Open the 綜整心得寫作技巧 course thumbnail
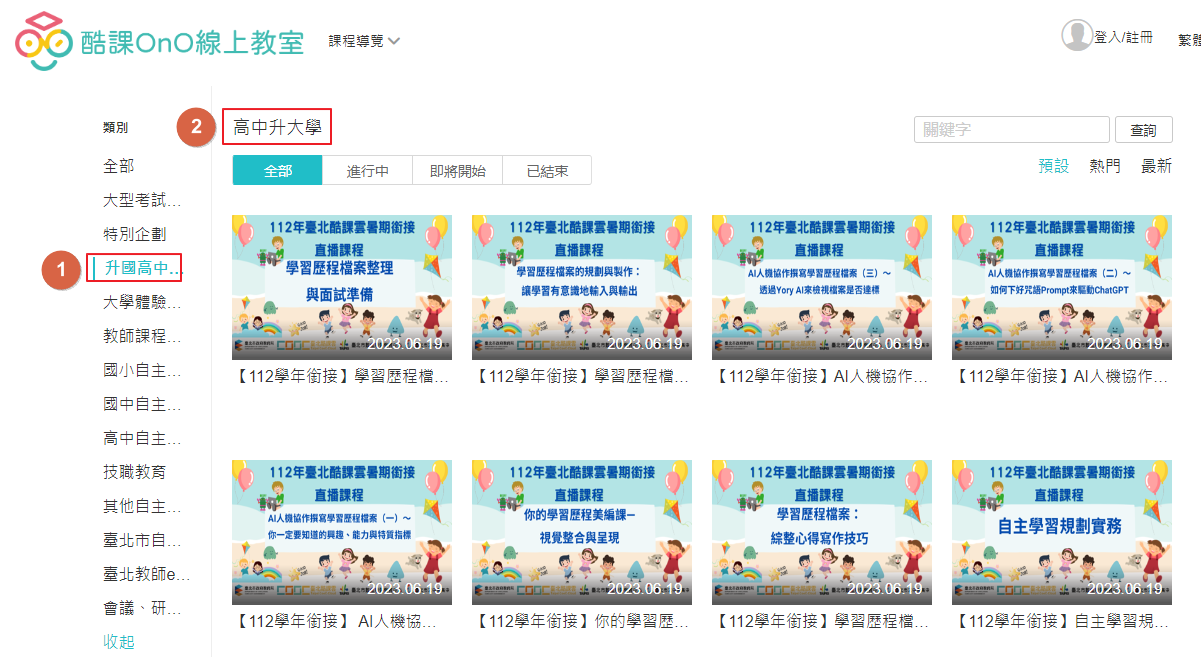This screenshot has width=1201, height=657. click(x=822, y=532)
